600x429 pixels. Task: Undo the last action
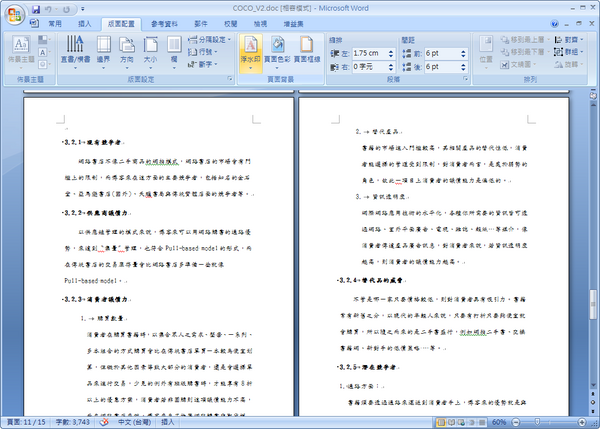pos(49,9)
